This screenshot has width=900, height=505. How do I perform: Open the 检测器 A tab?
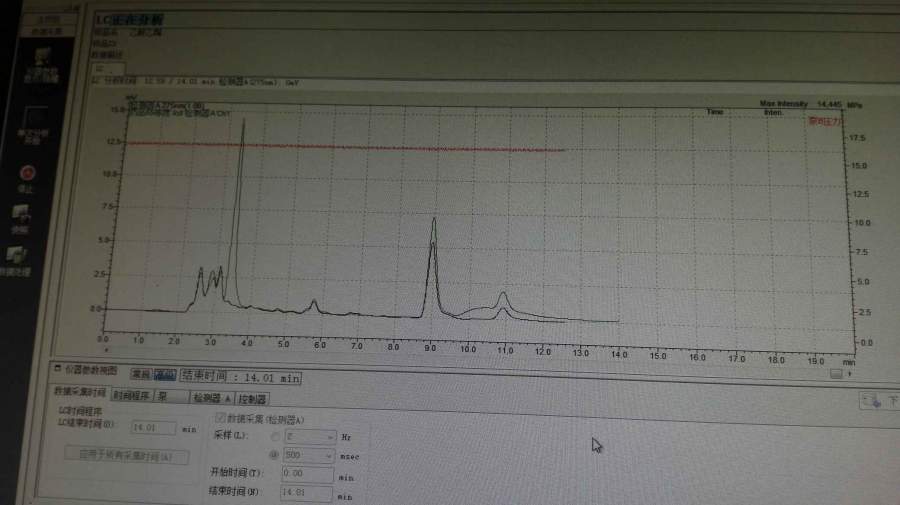coord(212,398)
